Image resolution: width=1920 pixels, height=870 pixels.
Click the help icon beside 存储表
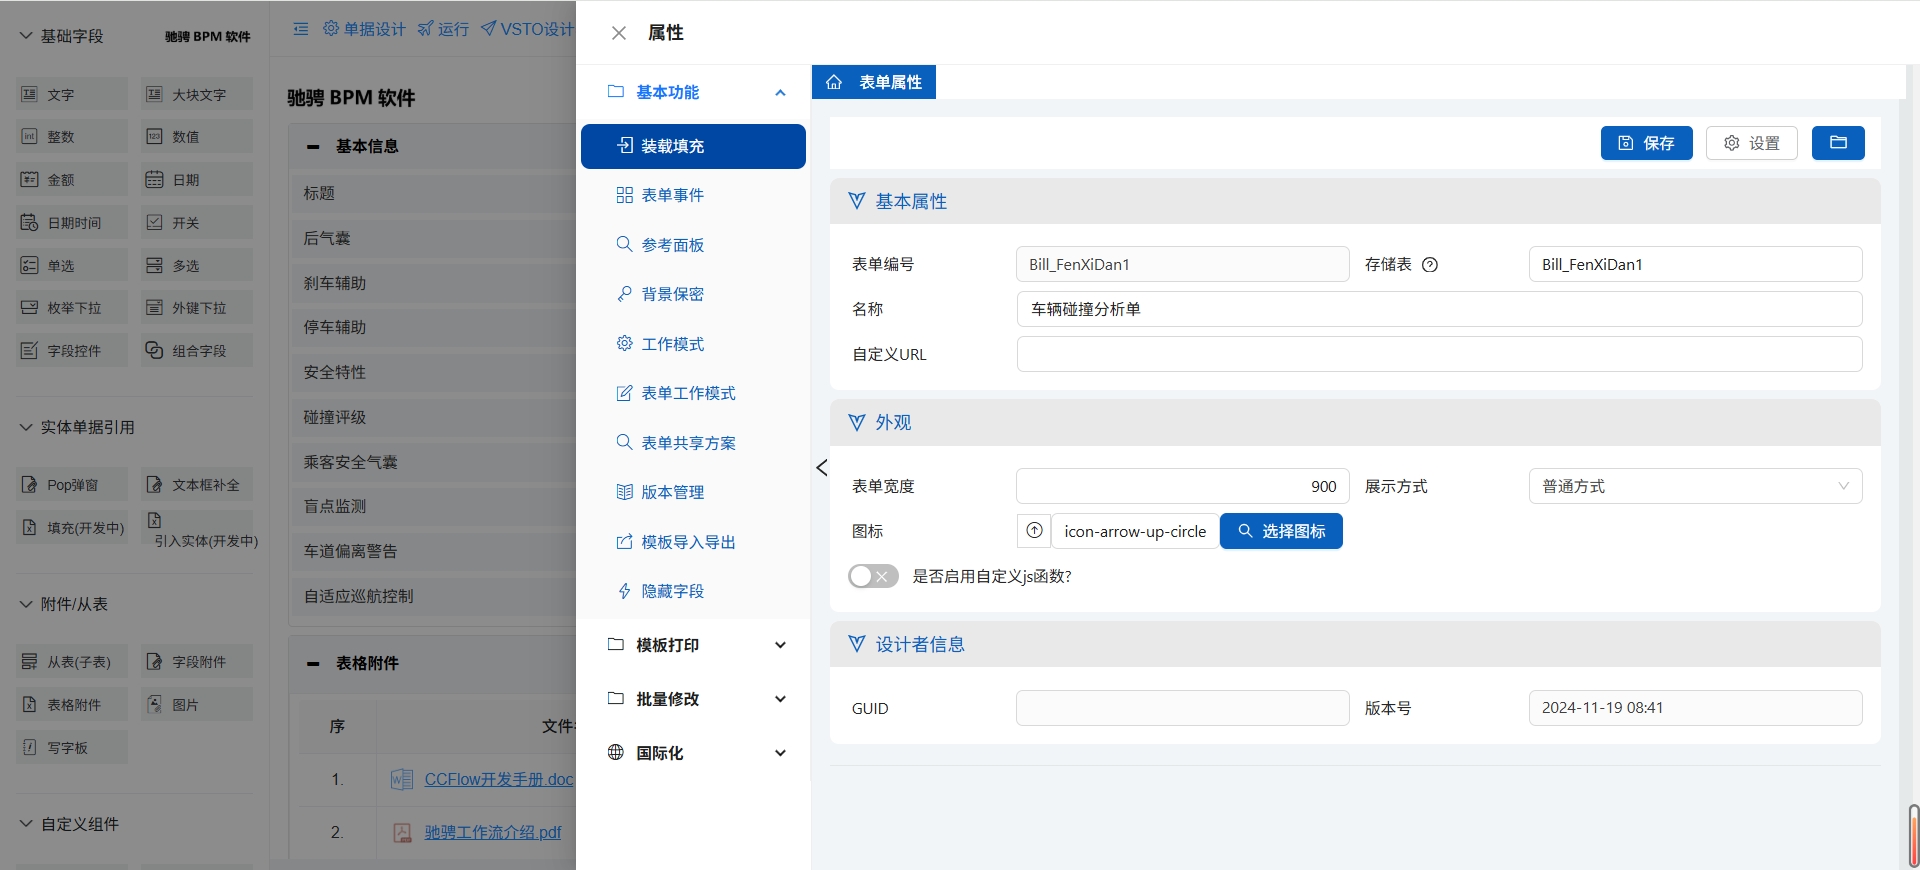(1430, 265)
